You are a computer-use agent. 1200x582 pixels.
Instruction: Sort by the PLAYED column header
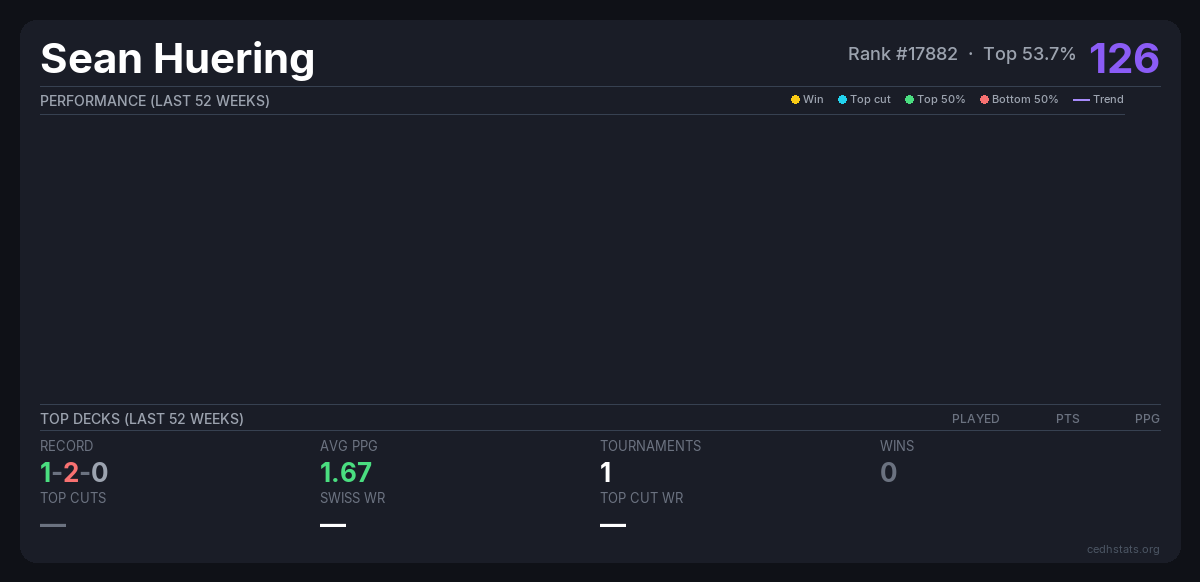click(x=975, y=419)
